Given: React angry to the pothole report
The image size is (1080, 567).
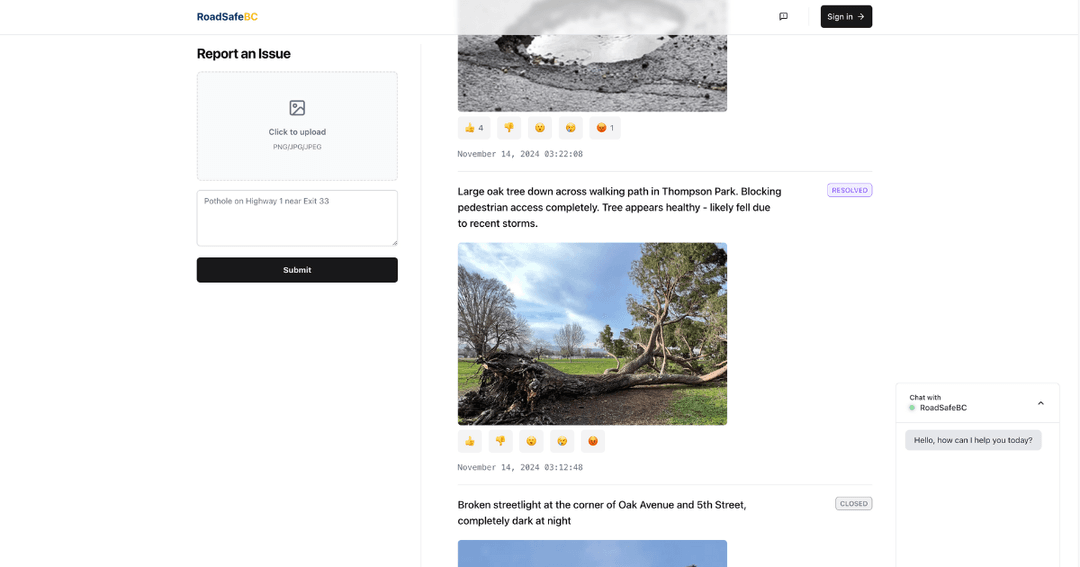Looking at the screenshot, I should coord(605,127).
